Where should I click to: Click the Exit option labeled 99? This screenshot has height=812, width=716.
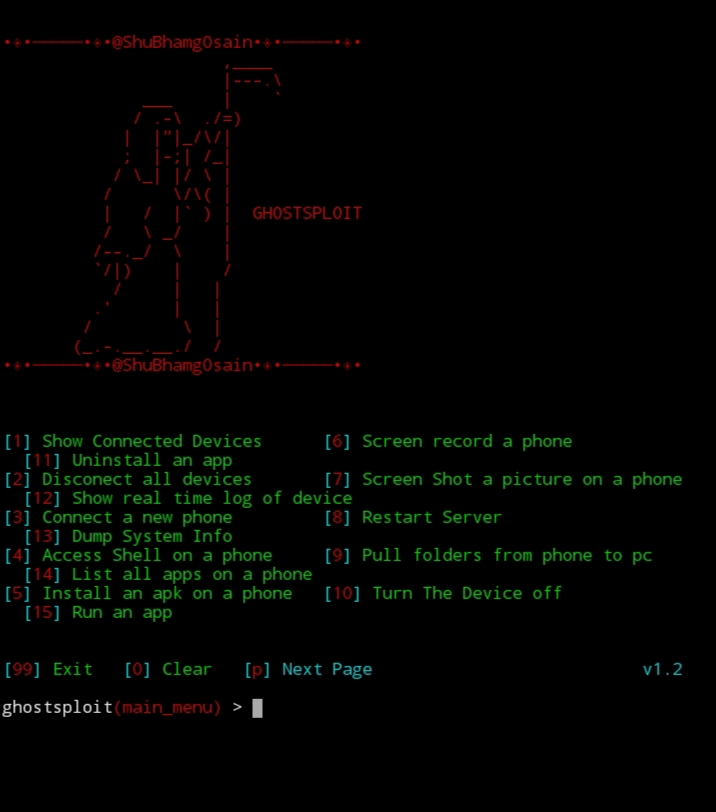point(48,669)
